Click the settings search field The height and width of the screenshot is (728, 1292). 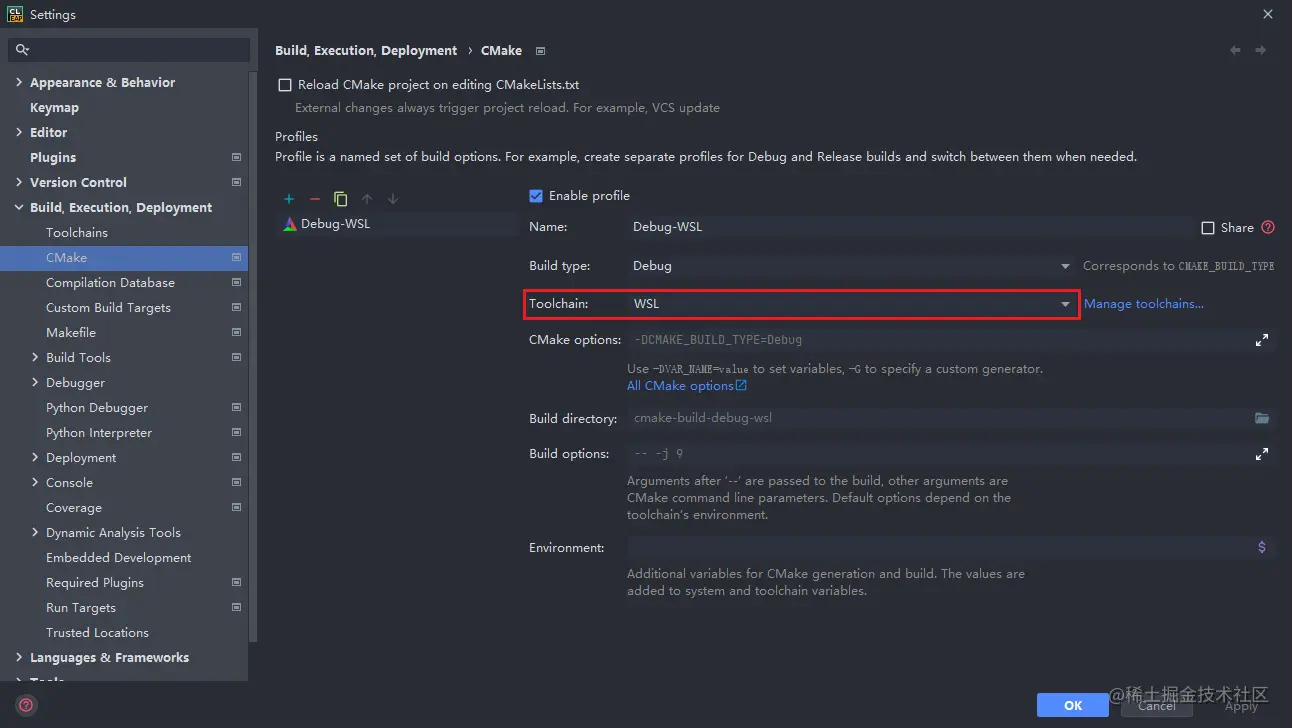point(130,49)
